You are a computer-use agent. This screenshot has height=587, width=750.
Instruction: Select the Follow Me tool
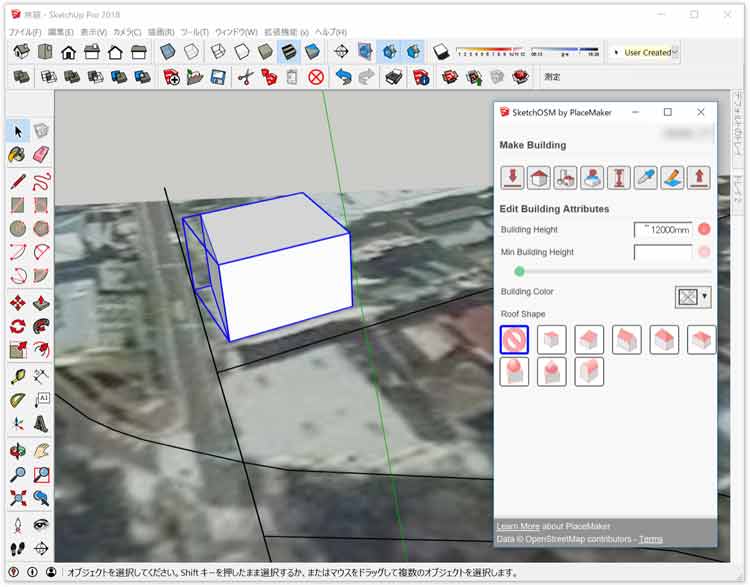[x=42, y=326]
